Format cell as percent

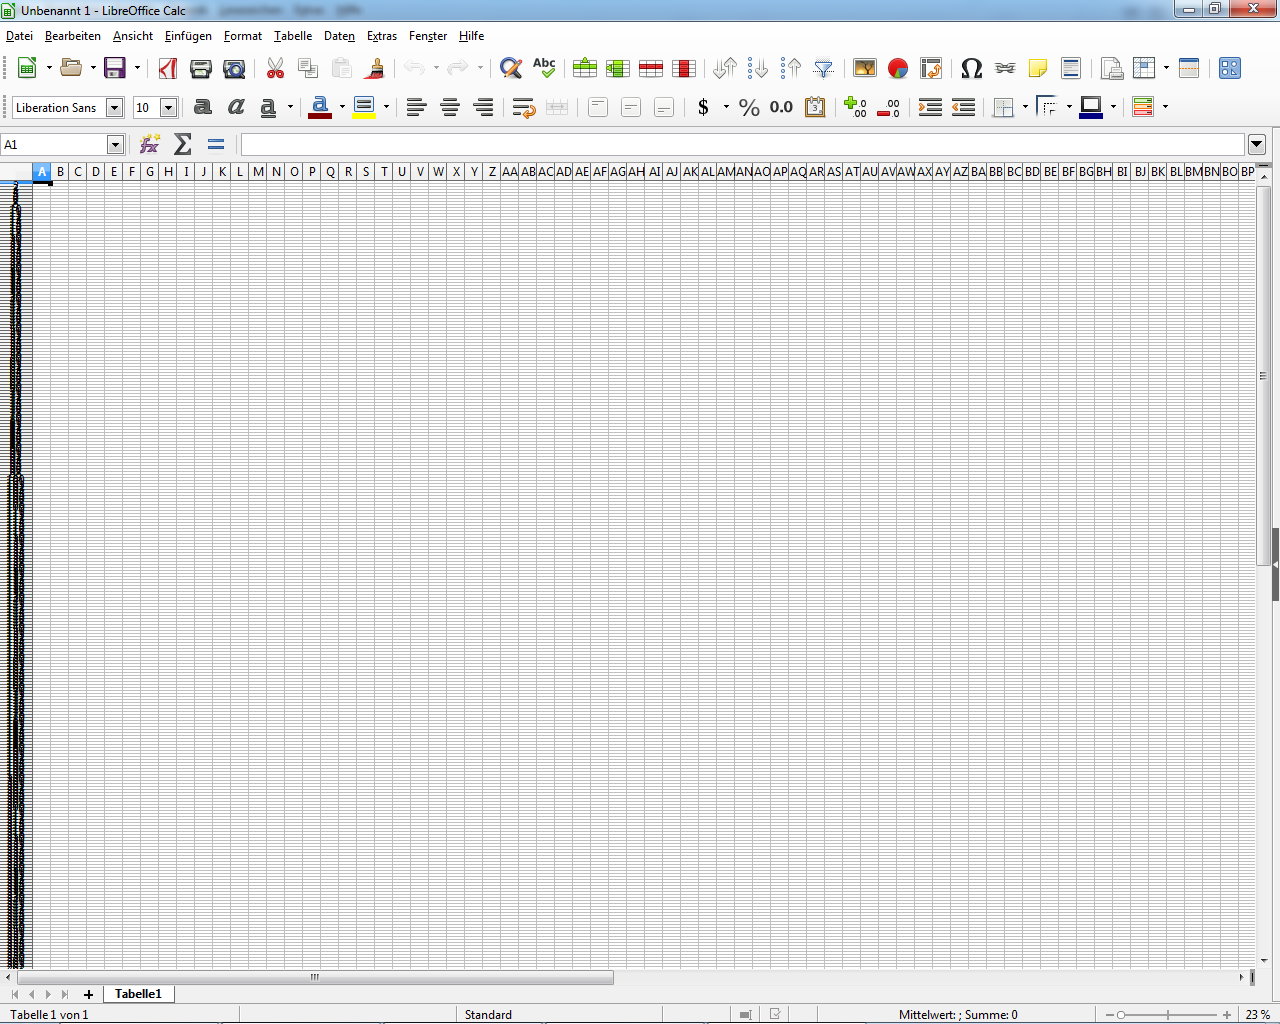[x=749, y=107]
